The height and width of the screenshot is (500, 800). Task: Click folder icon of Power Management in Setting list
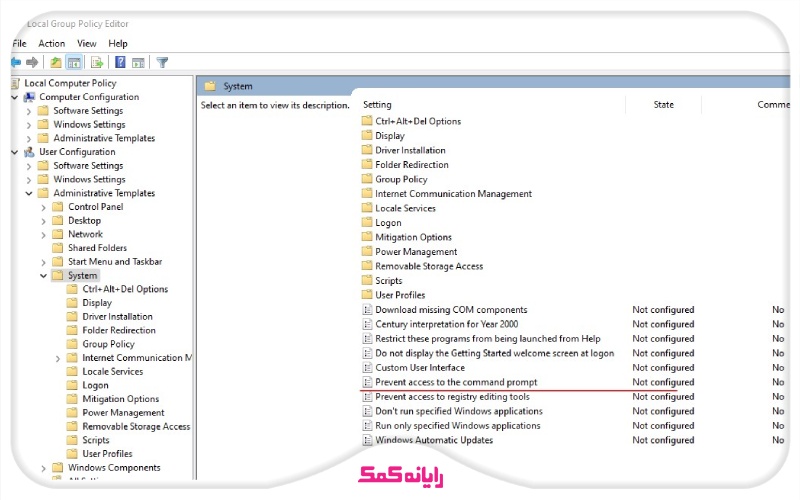click(x=367, y=252)
